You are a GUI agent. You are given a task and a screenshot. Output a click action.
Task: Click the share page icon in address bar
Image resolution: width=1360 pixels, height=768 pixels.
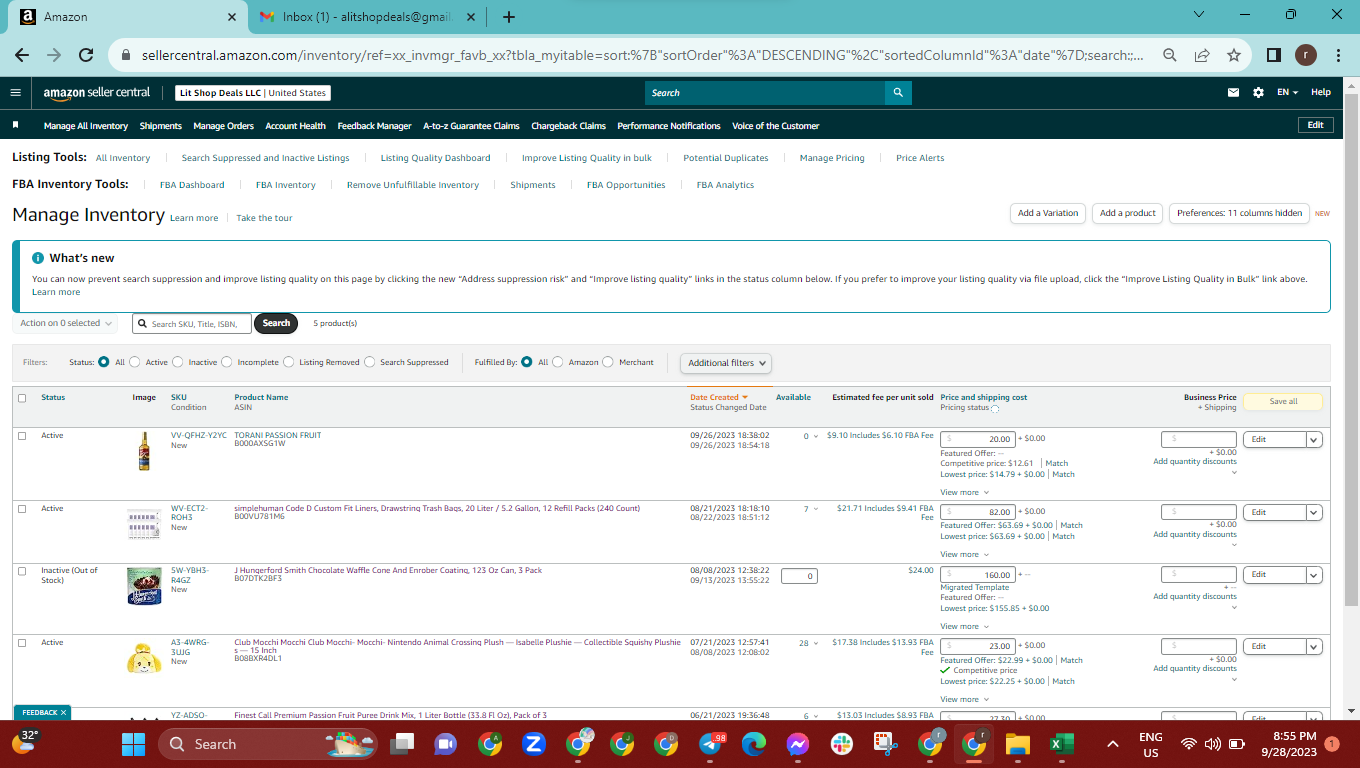tap(1201, 56)
